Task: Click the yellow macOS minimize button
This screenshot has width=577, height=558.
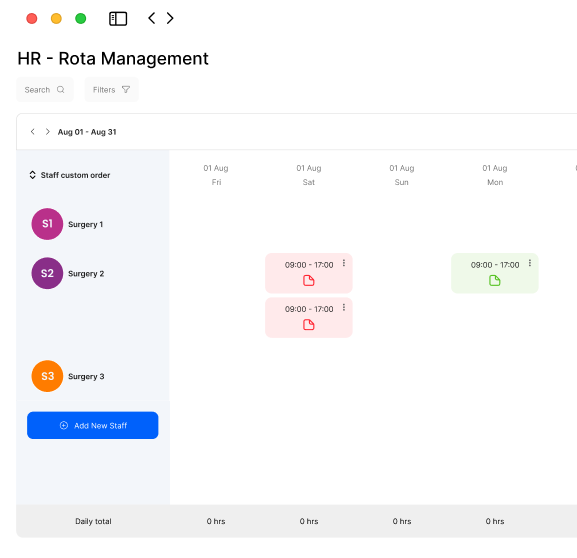Action: click(x=56, y=18)
